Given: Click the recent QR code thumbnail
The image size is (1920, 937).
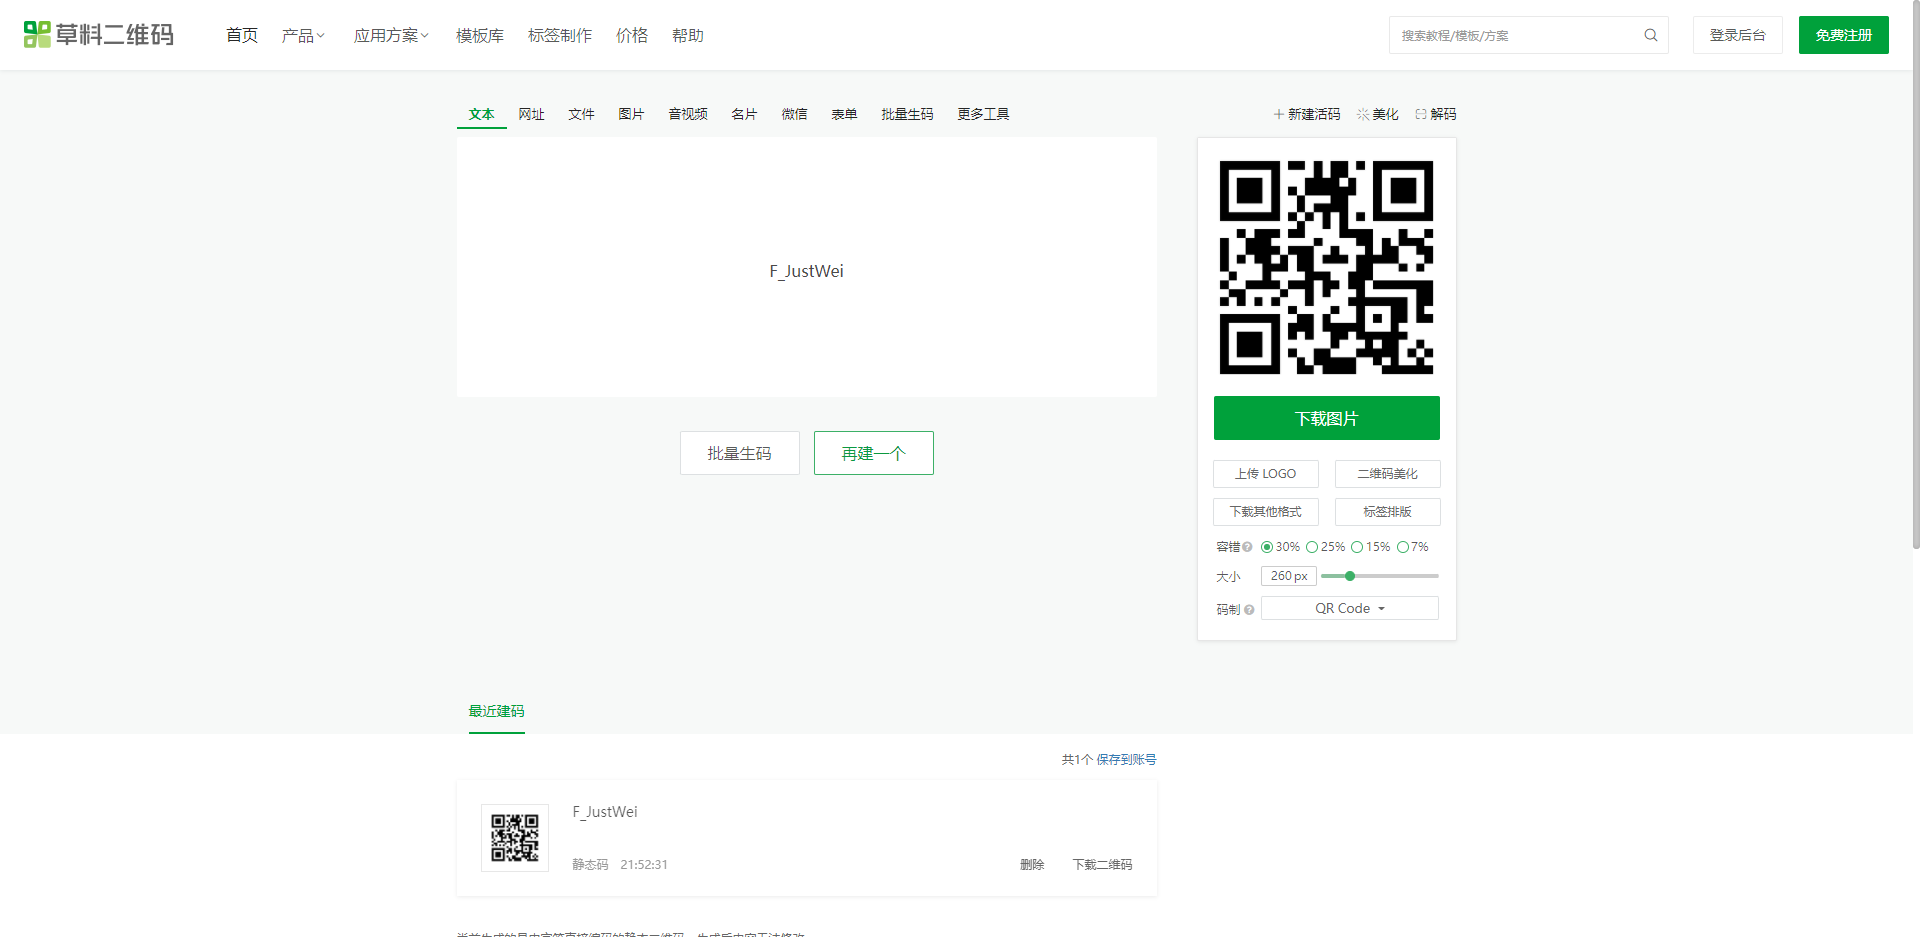Looking at the screenshot, I should click(x=515, y=838).
